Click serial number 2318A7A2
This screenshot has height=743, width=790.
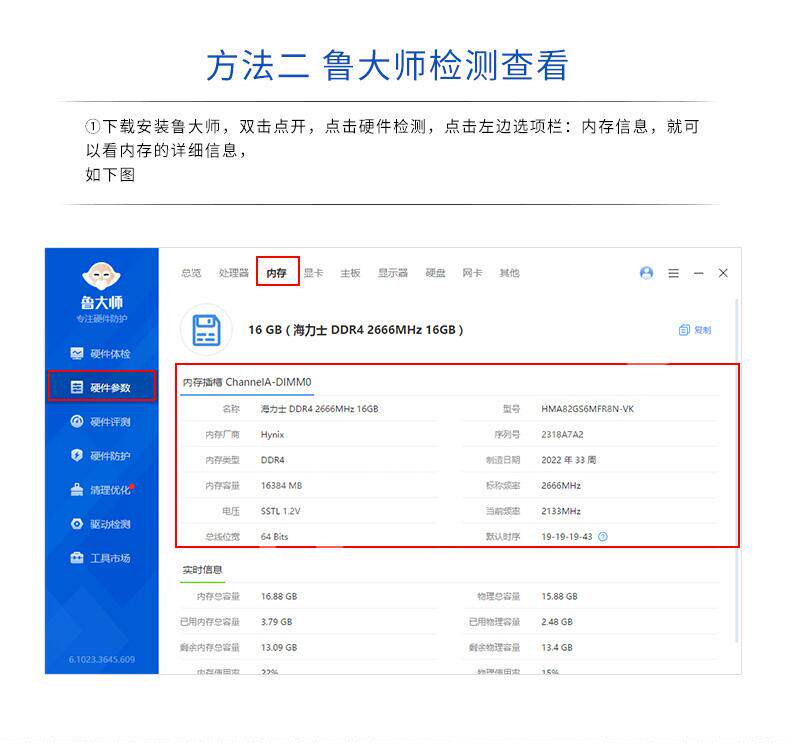[x=562, y=435]
